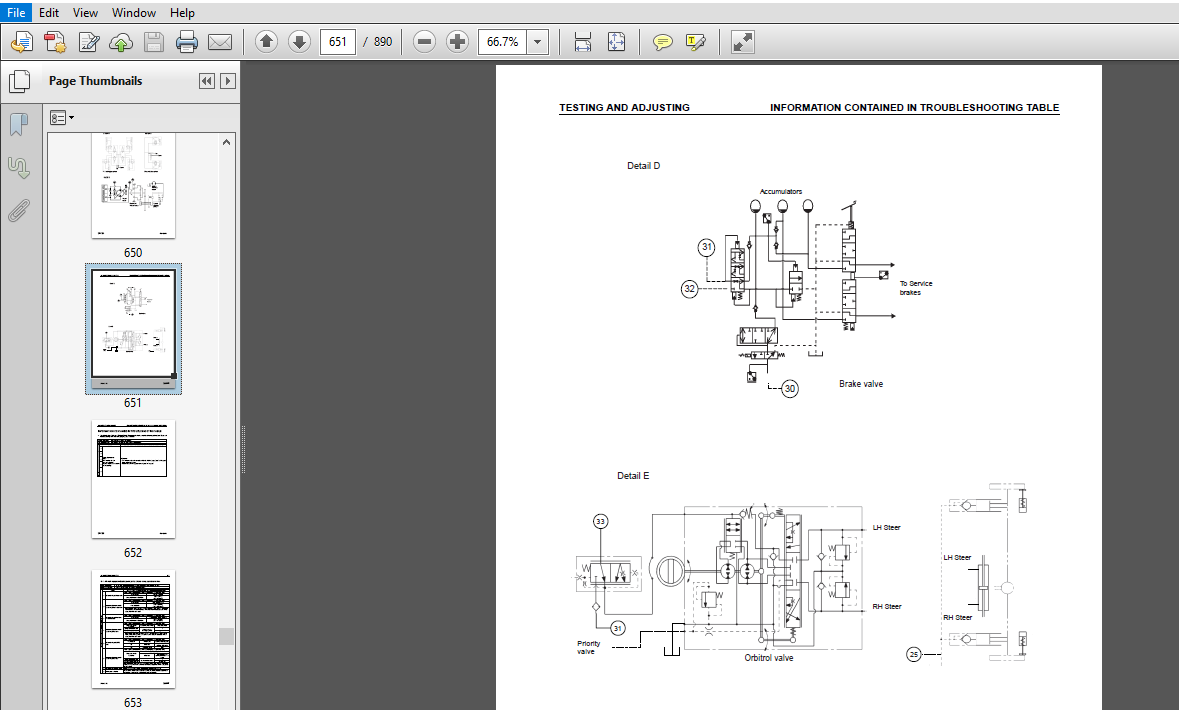This screenshot has height=710, width=1179.
Task: Add a sticky note comment
Action: click(662, 42)
